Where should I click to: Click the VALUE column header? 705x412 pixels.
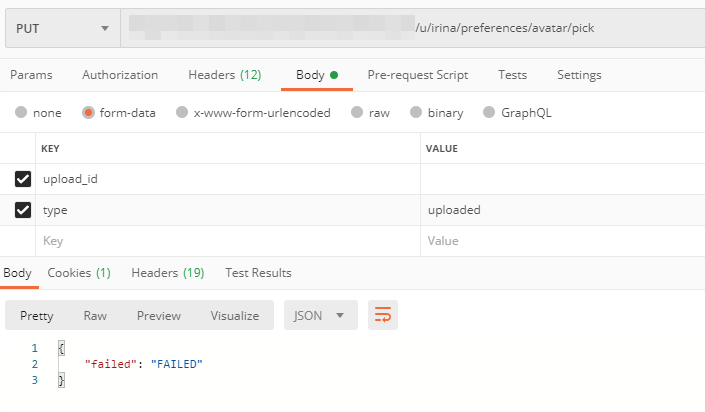(442, 148)
